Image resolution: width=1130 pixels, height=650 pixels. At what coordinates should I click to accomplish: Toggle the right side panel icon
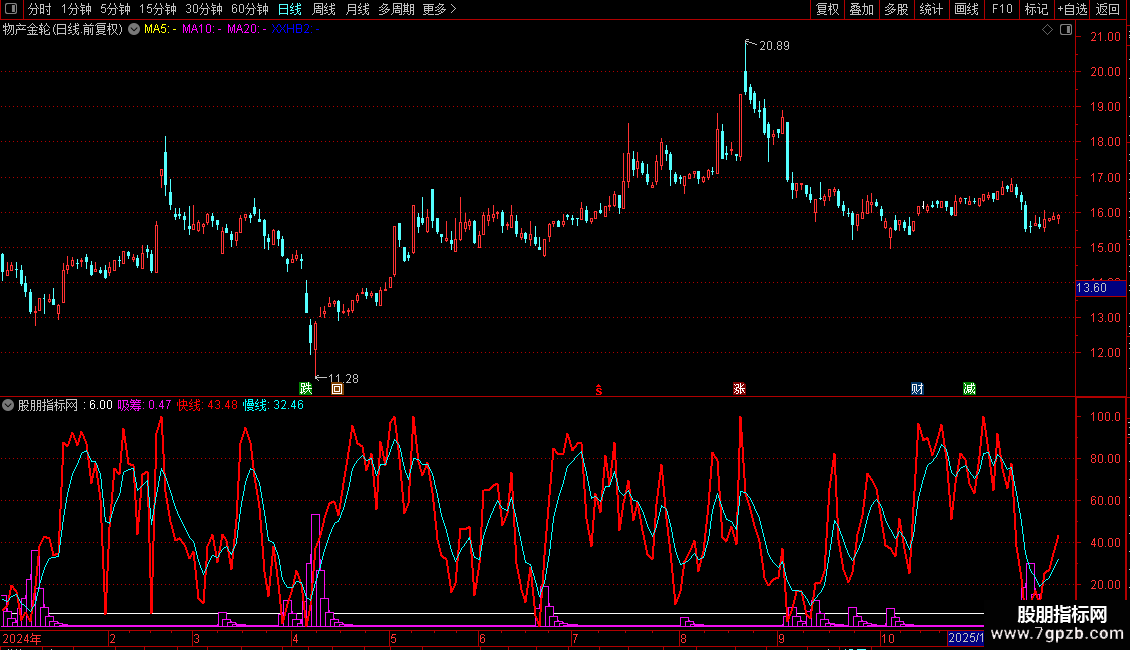[1066, 30]
